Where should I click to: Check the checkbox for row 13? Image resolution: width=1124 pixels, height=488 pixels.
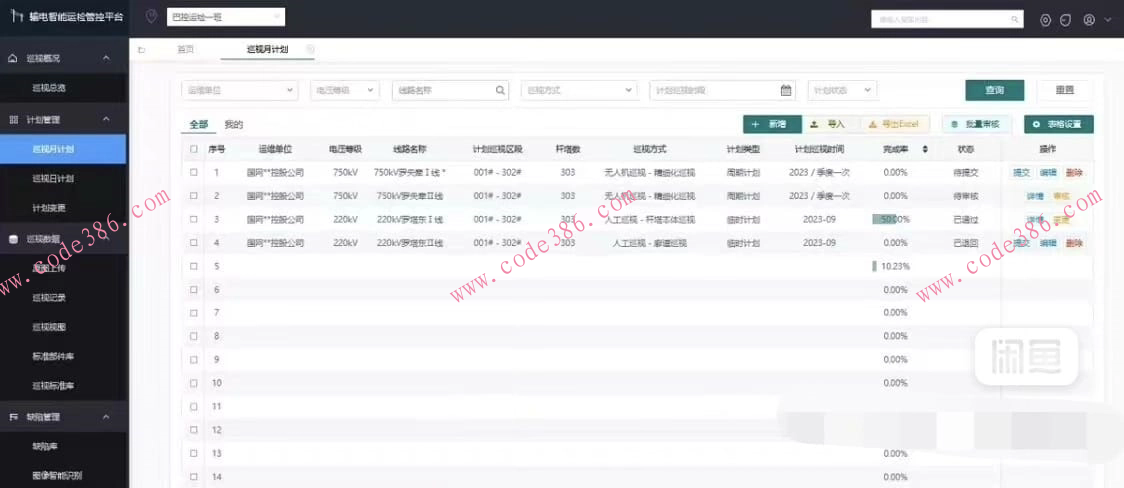(x=194, y=454)
